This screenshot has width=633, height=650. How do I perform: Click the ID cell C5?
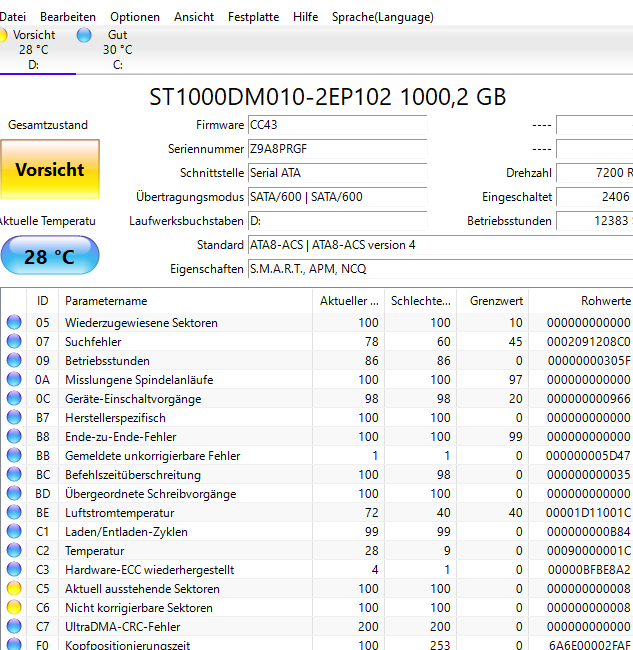coord(42,589)
